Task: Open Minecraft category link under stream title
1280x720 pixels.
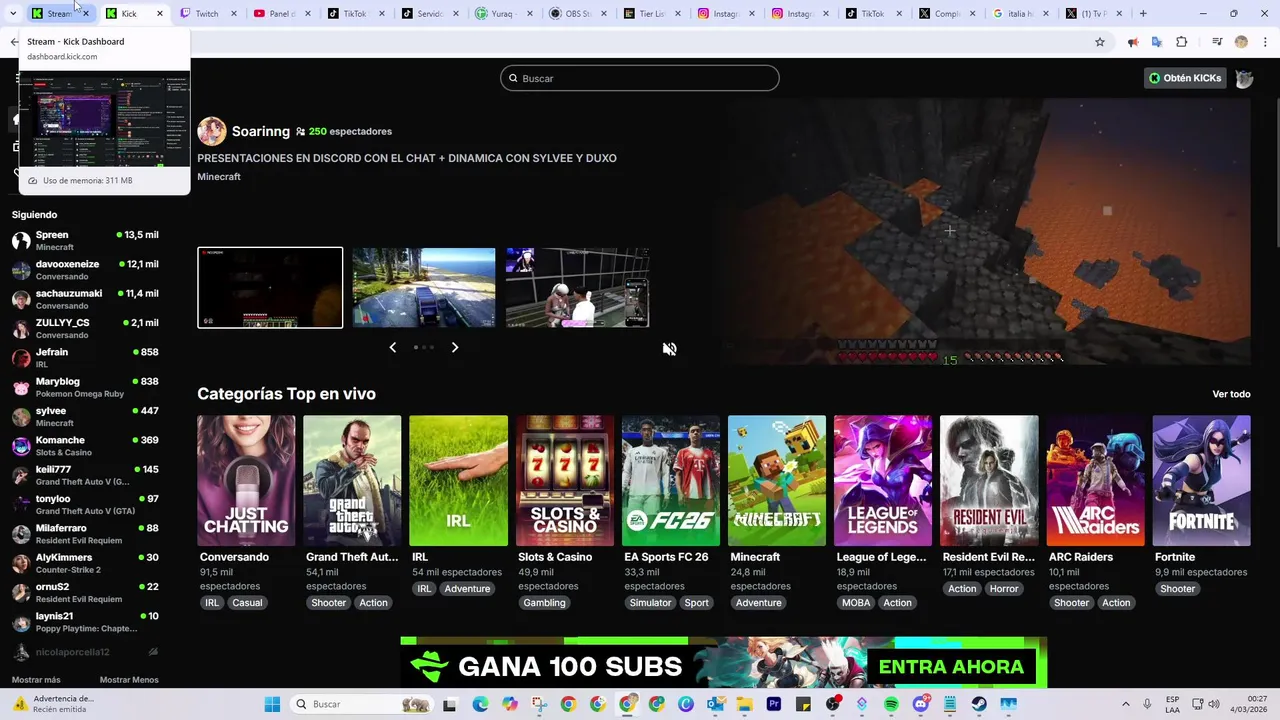Action: 219,176
